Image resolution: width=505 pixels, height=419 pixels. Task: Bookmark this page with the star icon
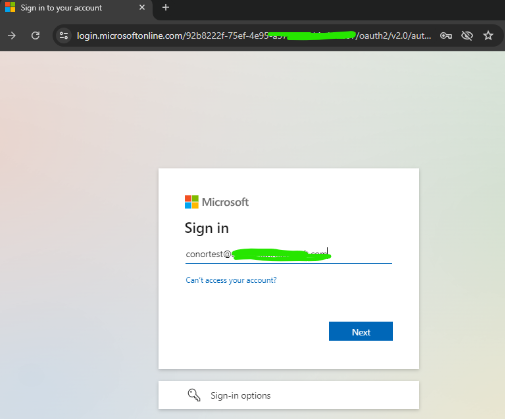point(488,35)
